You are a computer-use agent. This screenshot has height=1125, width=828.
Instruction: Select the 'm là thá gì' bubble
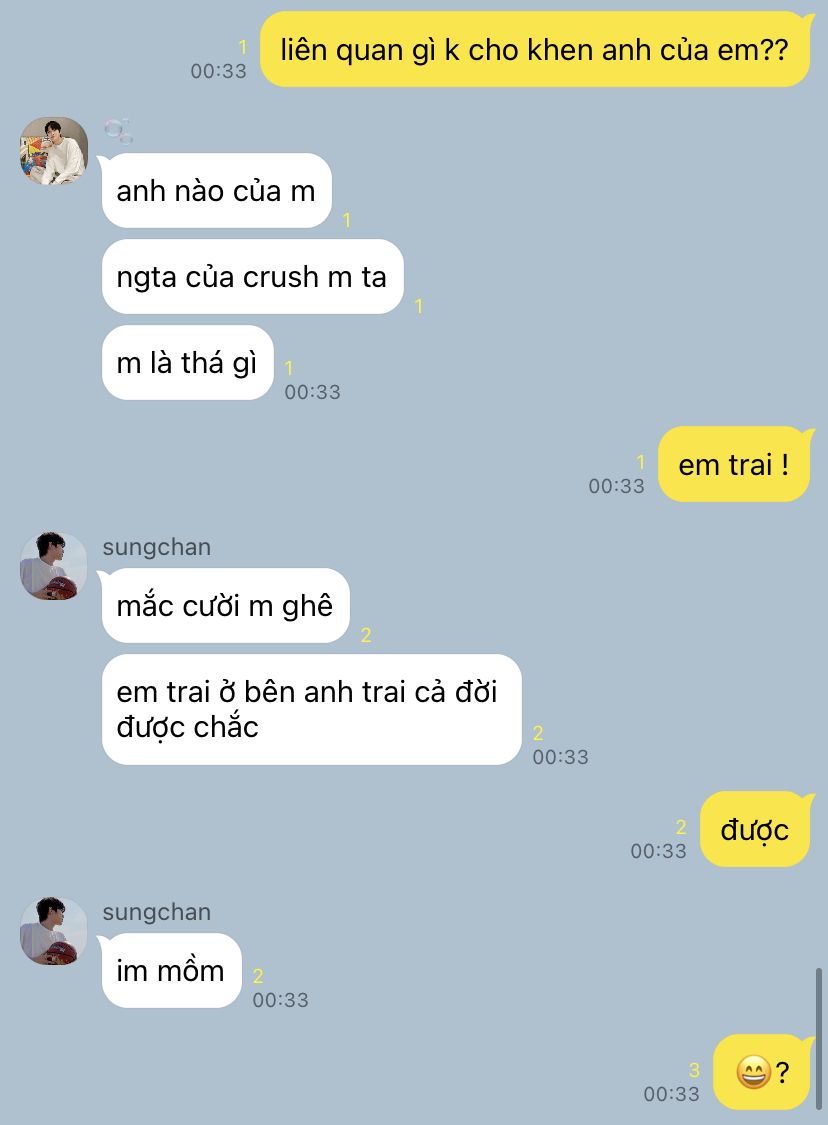(x=187, y=362)
